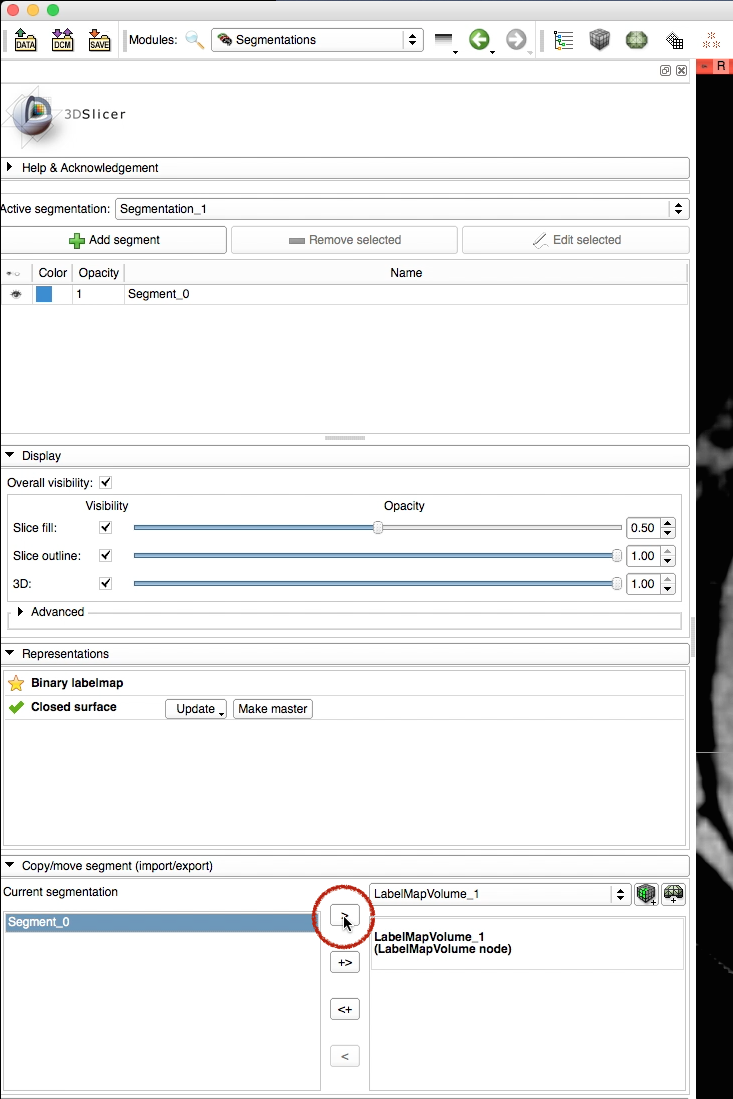
Task: Click the mesh create model hierarchy icon
Action: (x=673, y=894)
